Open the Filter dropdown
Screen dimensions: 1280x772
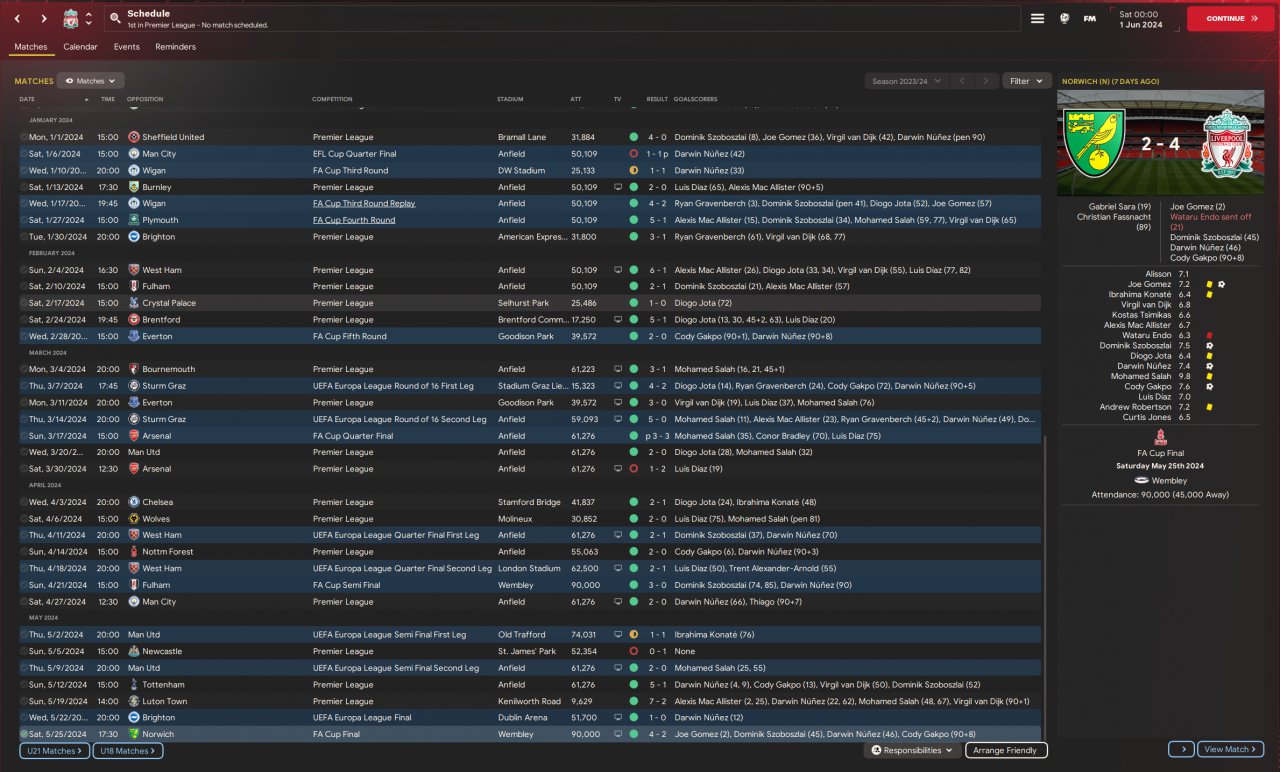(x=1027, y=81)
